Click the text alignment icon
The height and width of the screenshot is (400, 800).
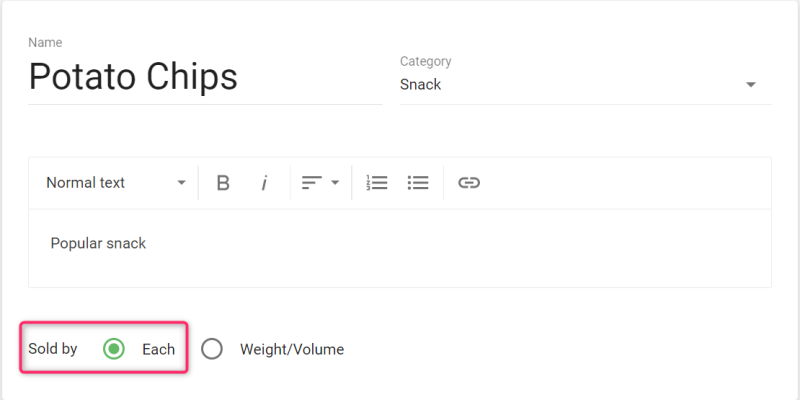312,183
